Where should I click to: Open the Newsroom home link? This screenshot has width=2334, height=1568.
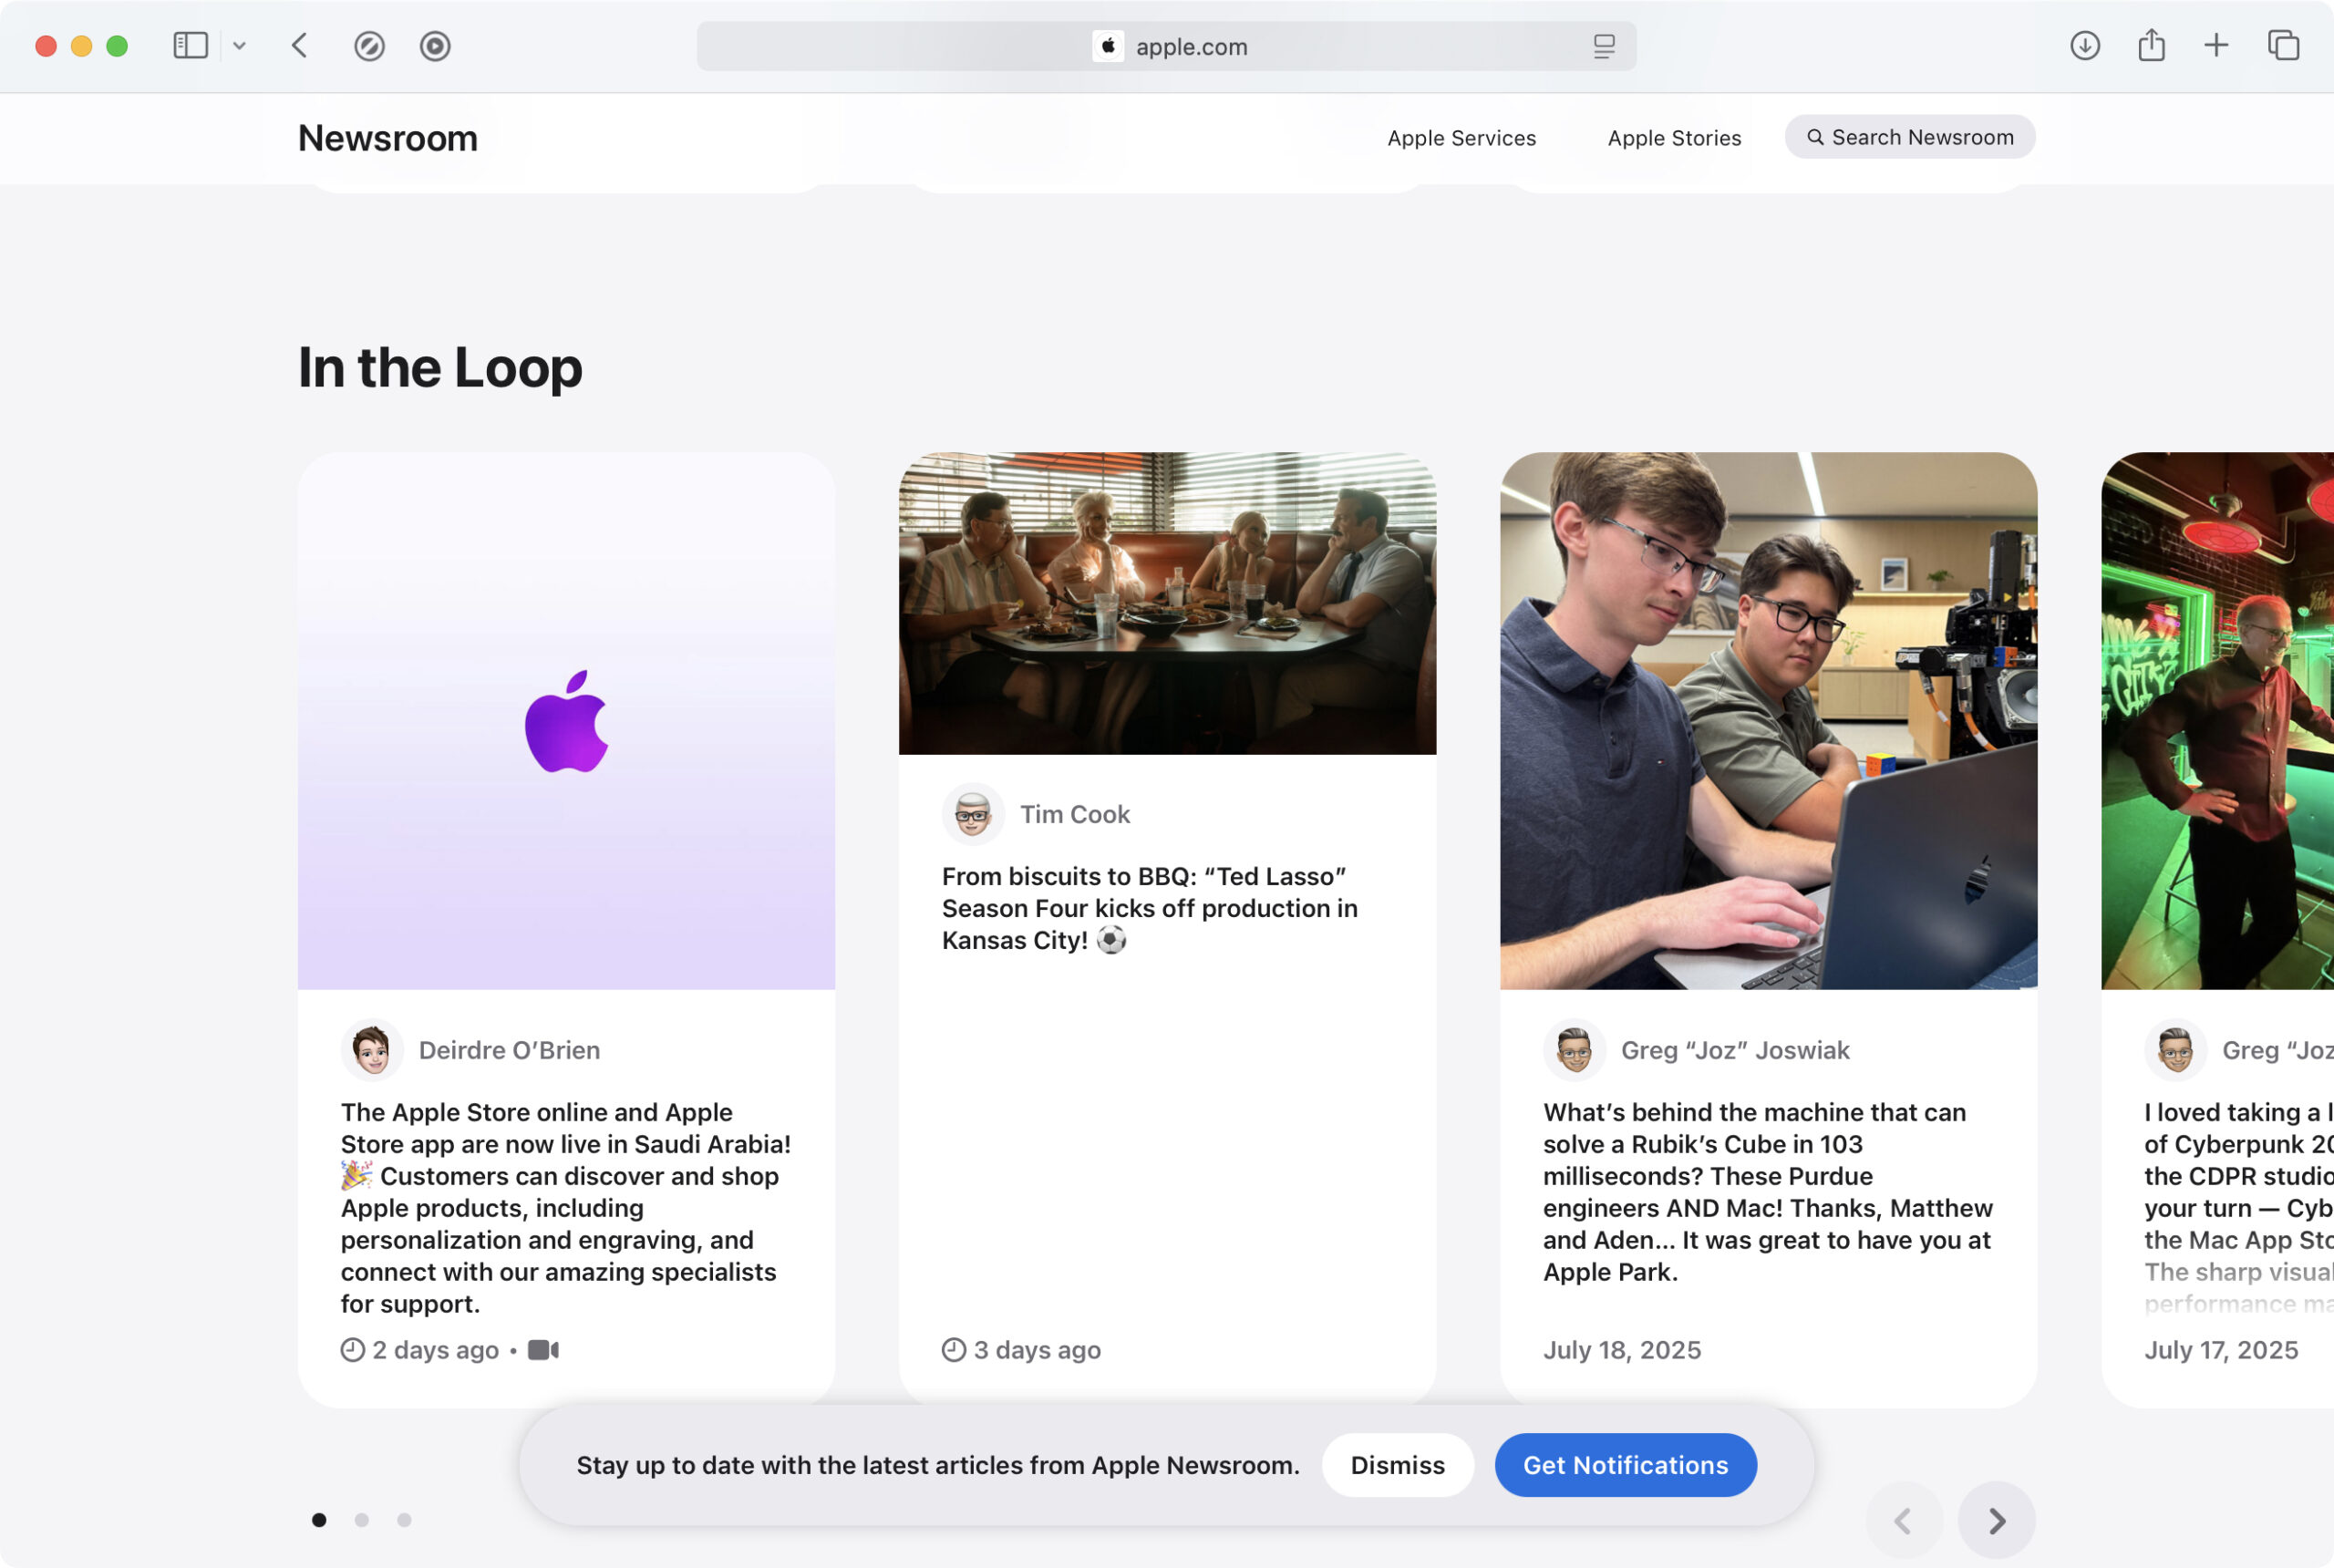(388, 138)
